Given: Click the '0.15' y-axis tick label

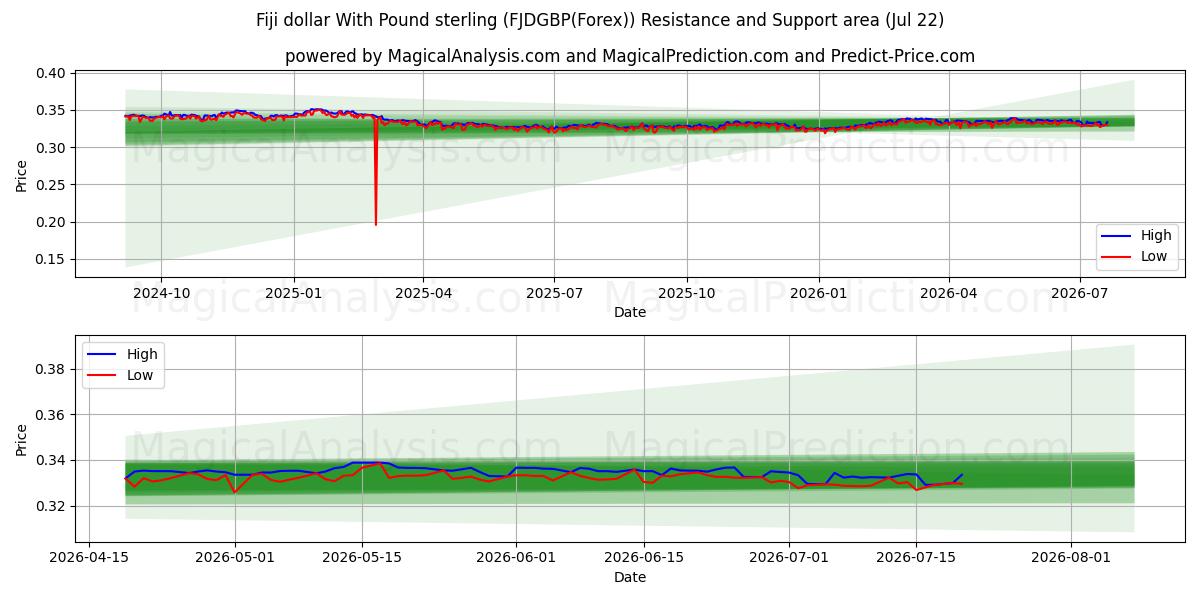Looking at the screenshot, I should pyautogui.click(x=51, y=259).
